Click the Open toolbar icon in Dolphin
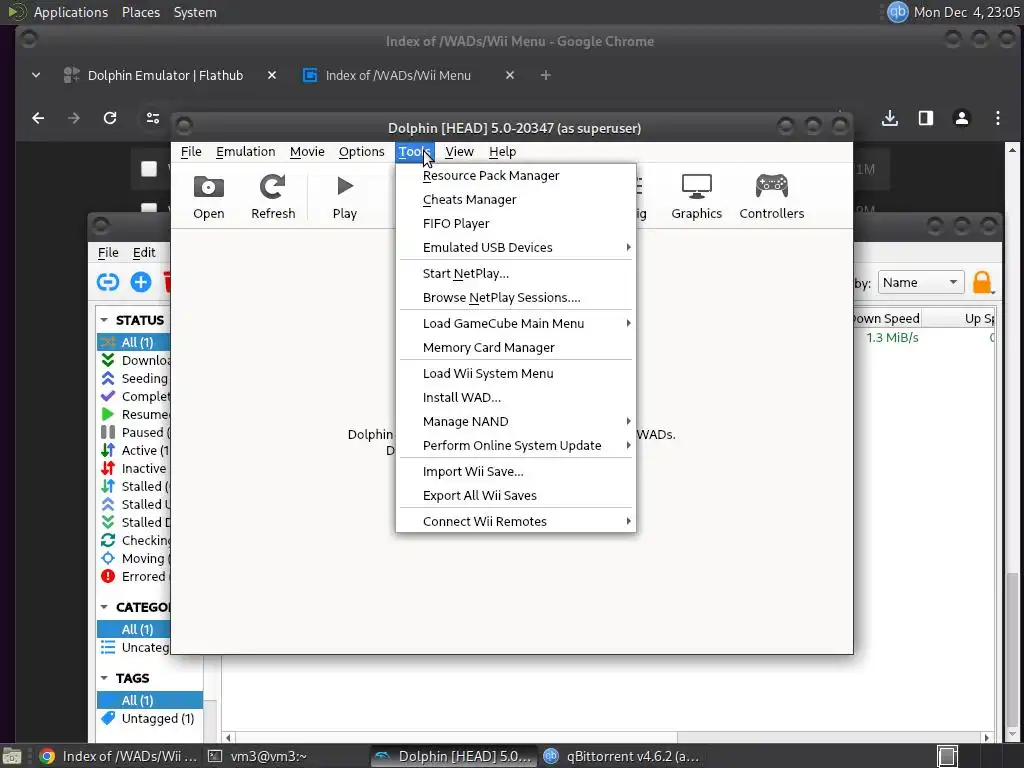 [x=208, y=197]
